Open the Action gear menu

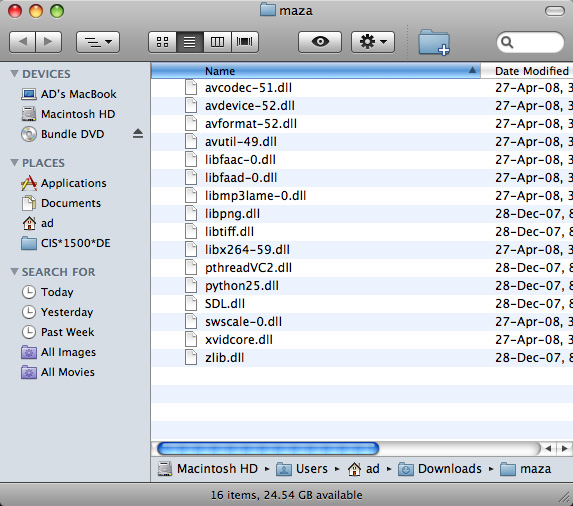(373, 42)
